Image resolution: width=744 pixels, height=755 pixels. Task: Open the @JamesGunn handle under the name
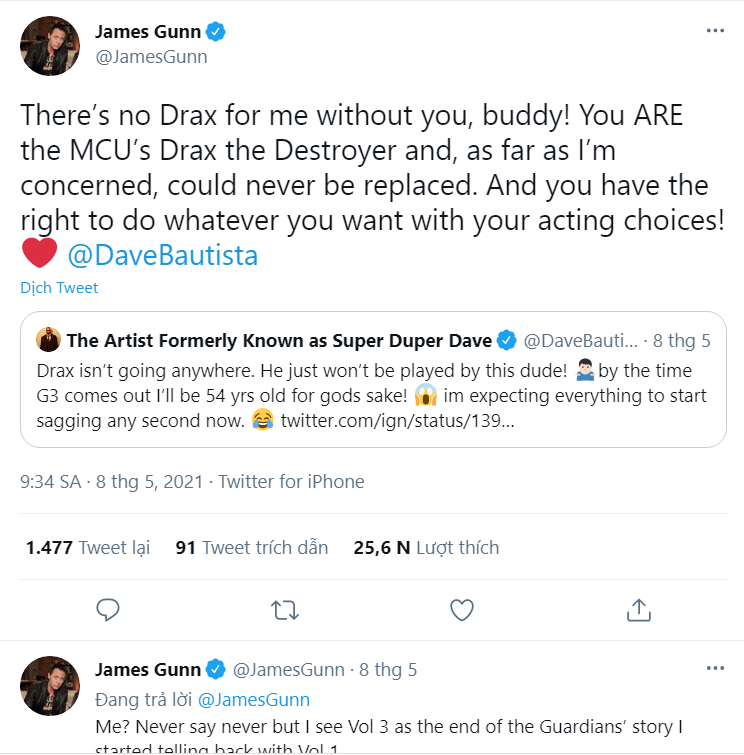click(x=151, y=57)
